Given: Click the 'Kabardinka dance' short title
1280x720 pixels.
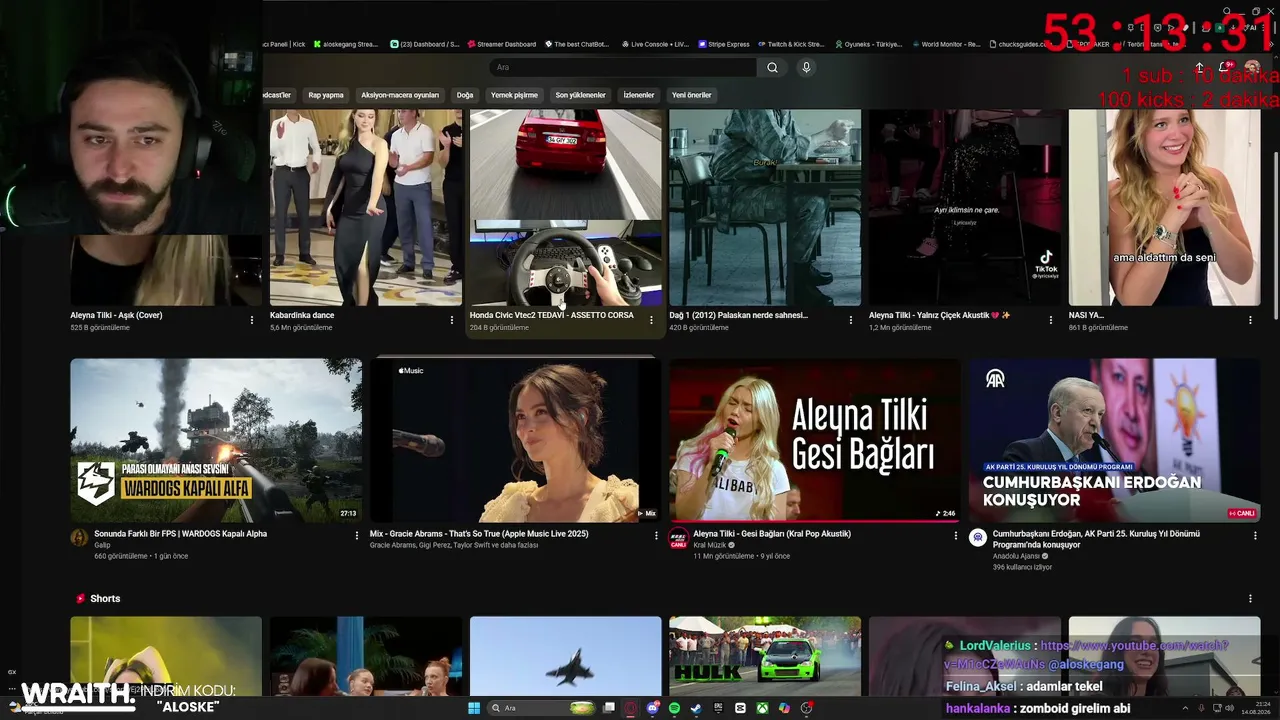Looking at the screenshot, I should (302, 315).
